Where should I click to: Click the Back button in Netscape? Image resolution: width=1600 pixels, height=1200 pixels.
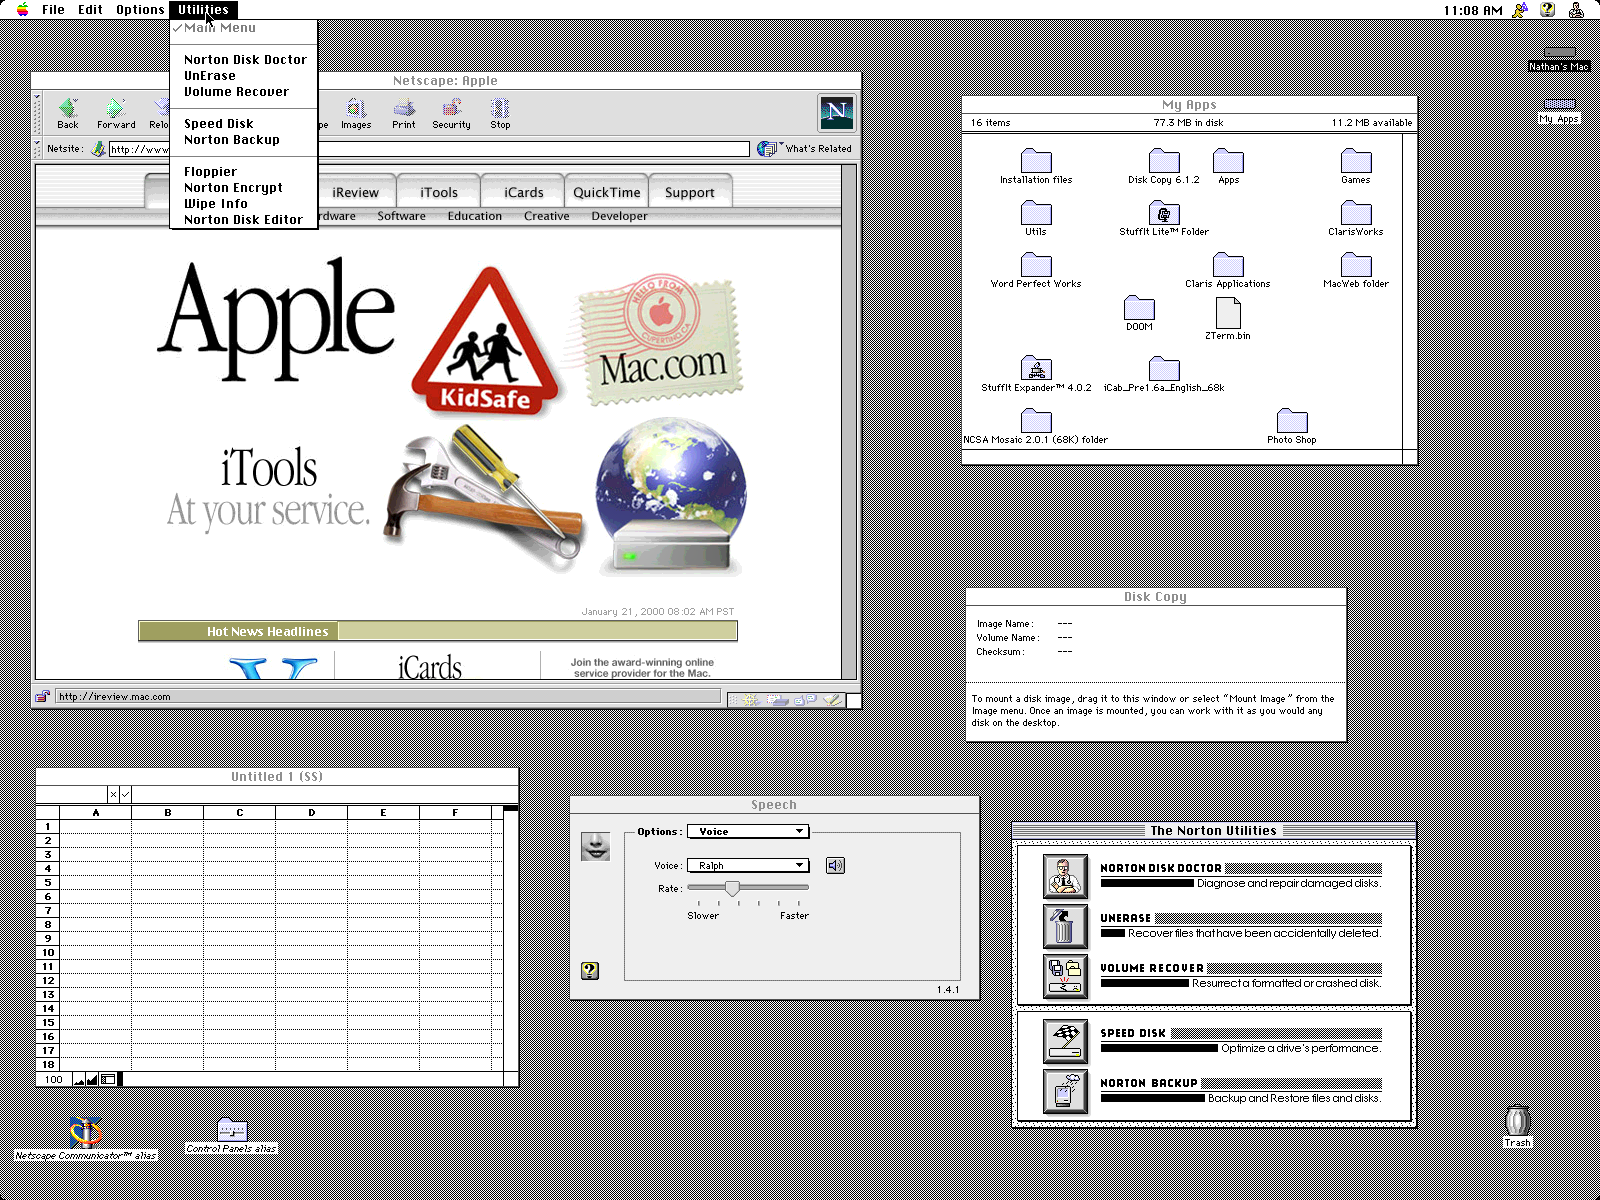[68, 112]
